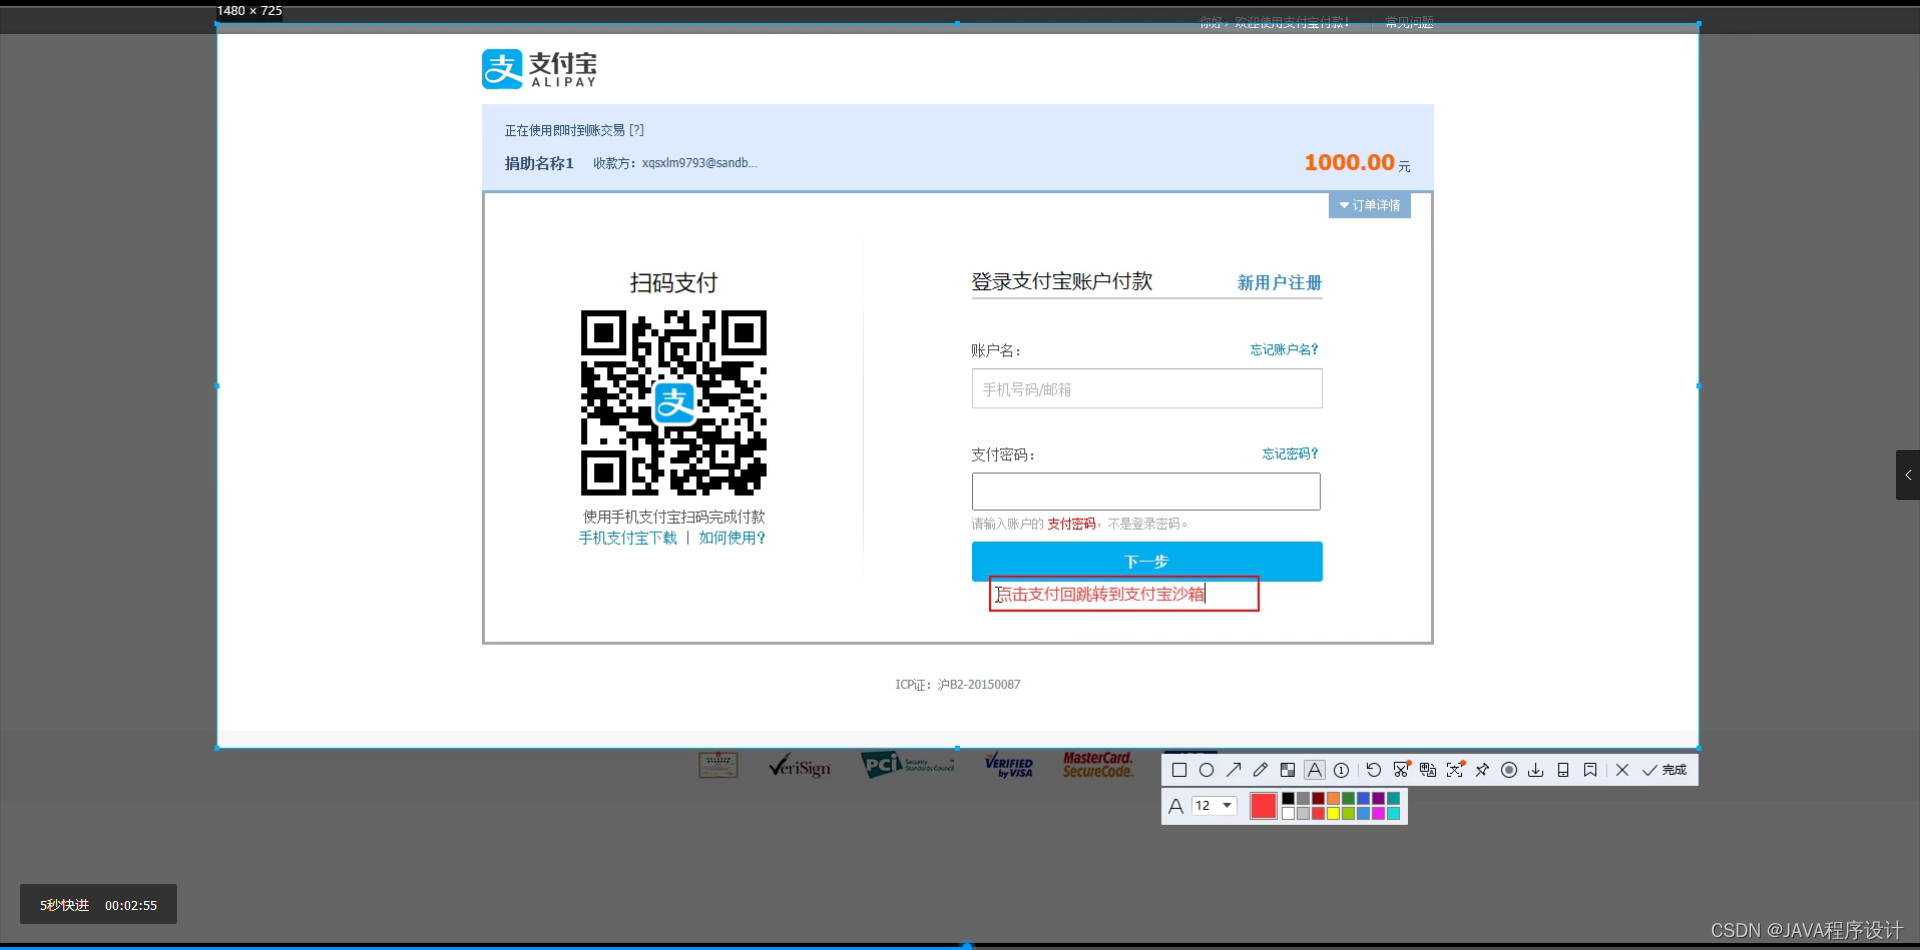Image resolution: width=1920 pixels, height=950 pixels.
Task: Click the large current red color swatch
Action: (1264, 805)
